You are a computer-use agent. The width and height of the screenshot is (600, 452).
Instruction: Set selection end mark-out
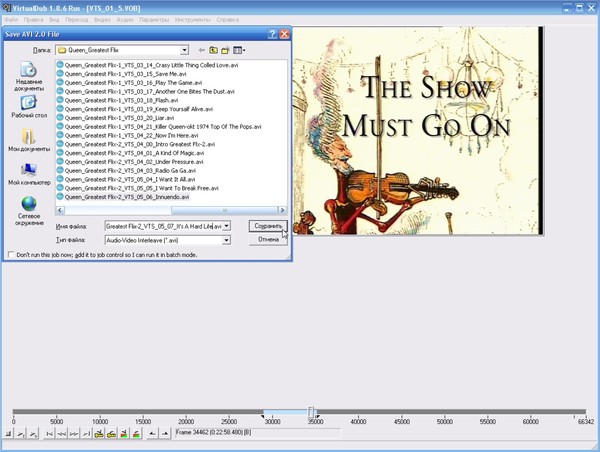tap(165, 434)
